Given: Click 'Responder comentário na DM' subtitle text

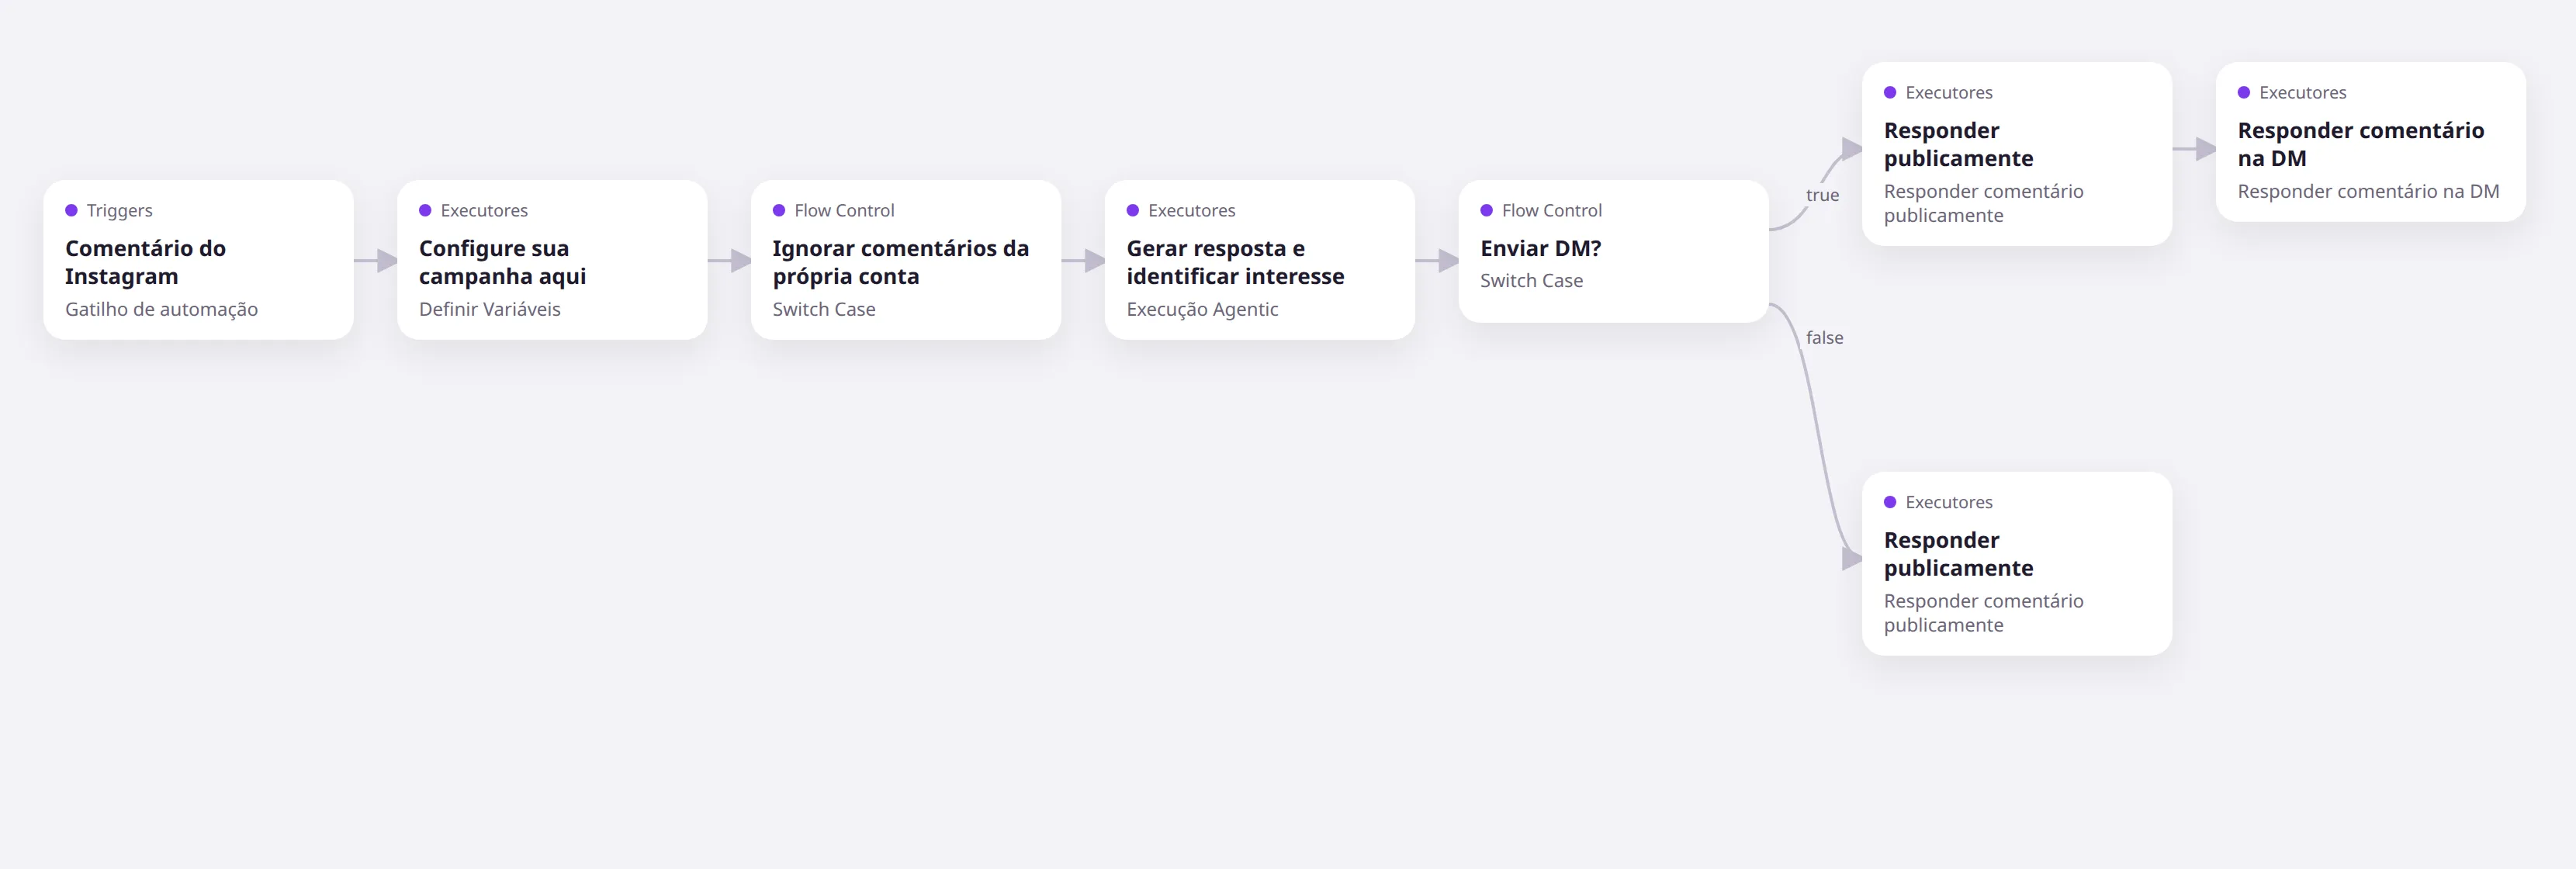Looking at the screenshot, I should pyautogui.click(x=2368, y=191).
